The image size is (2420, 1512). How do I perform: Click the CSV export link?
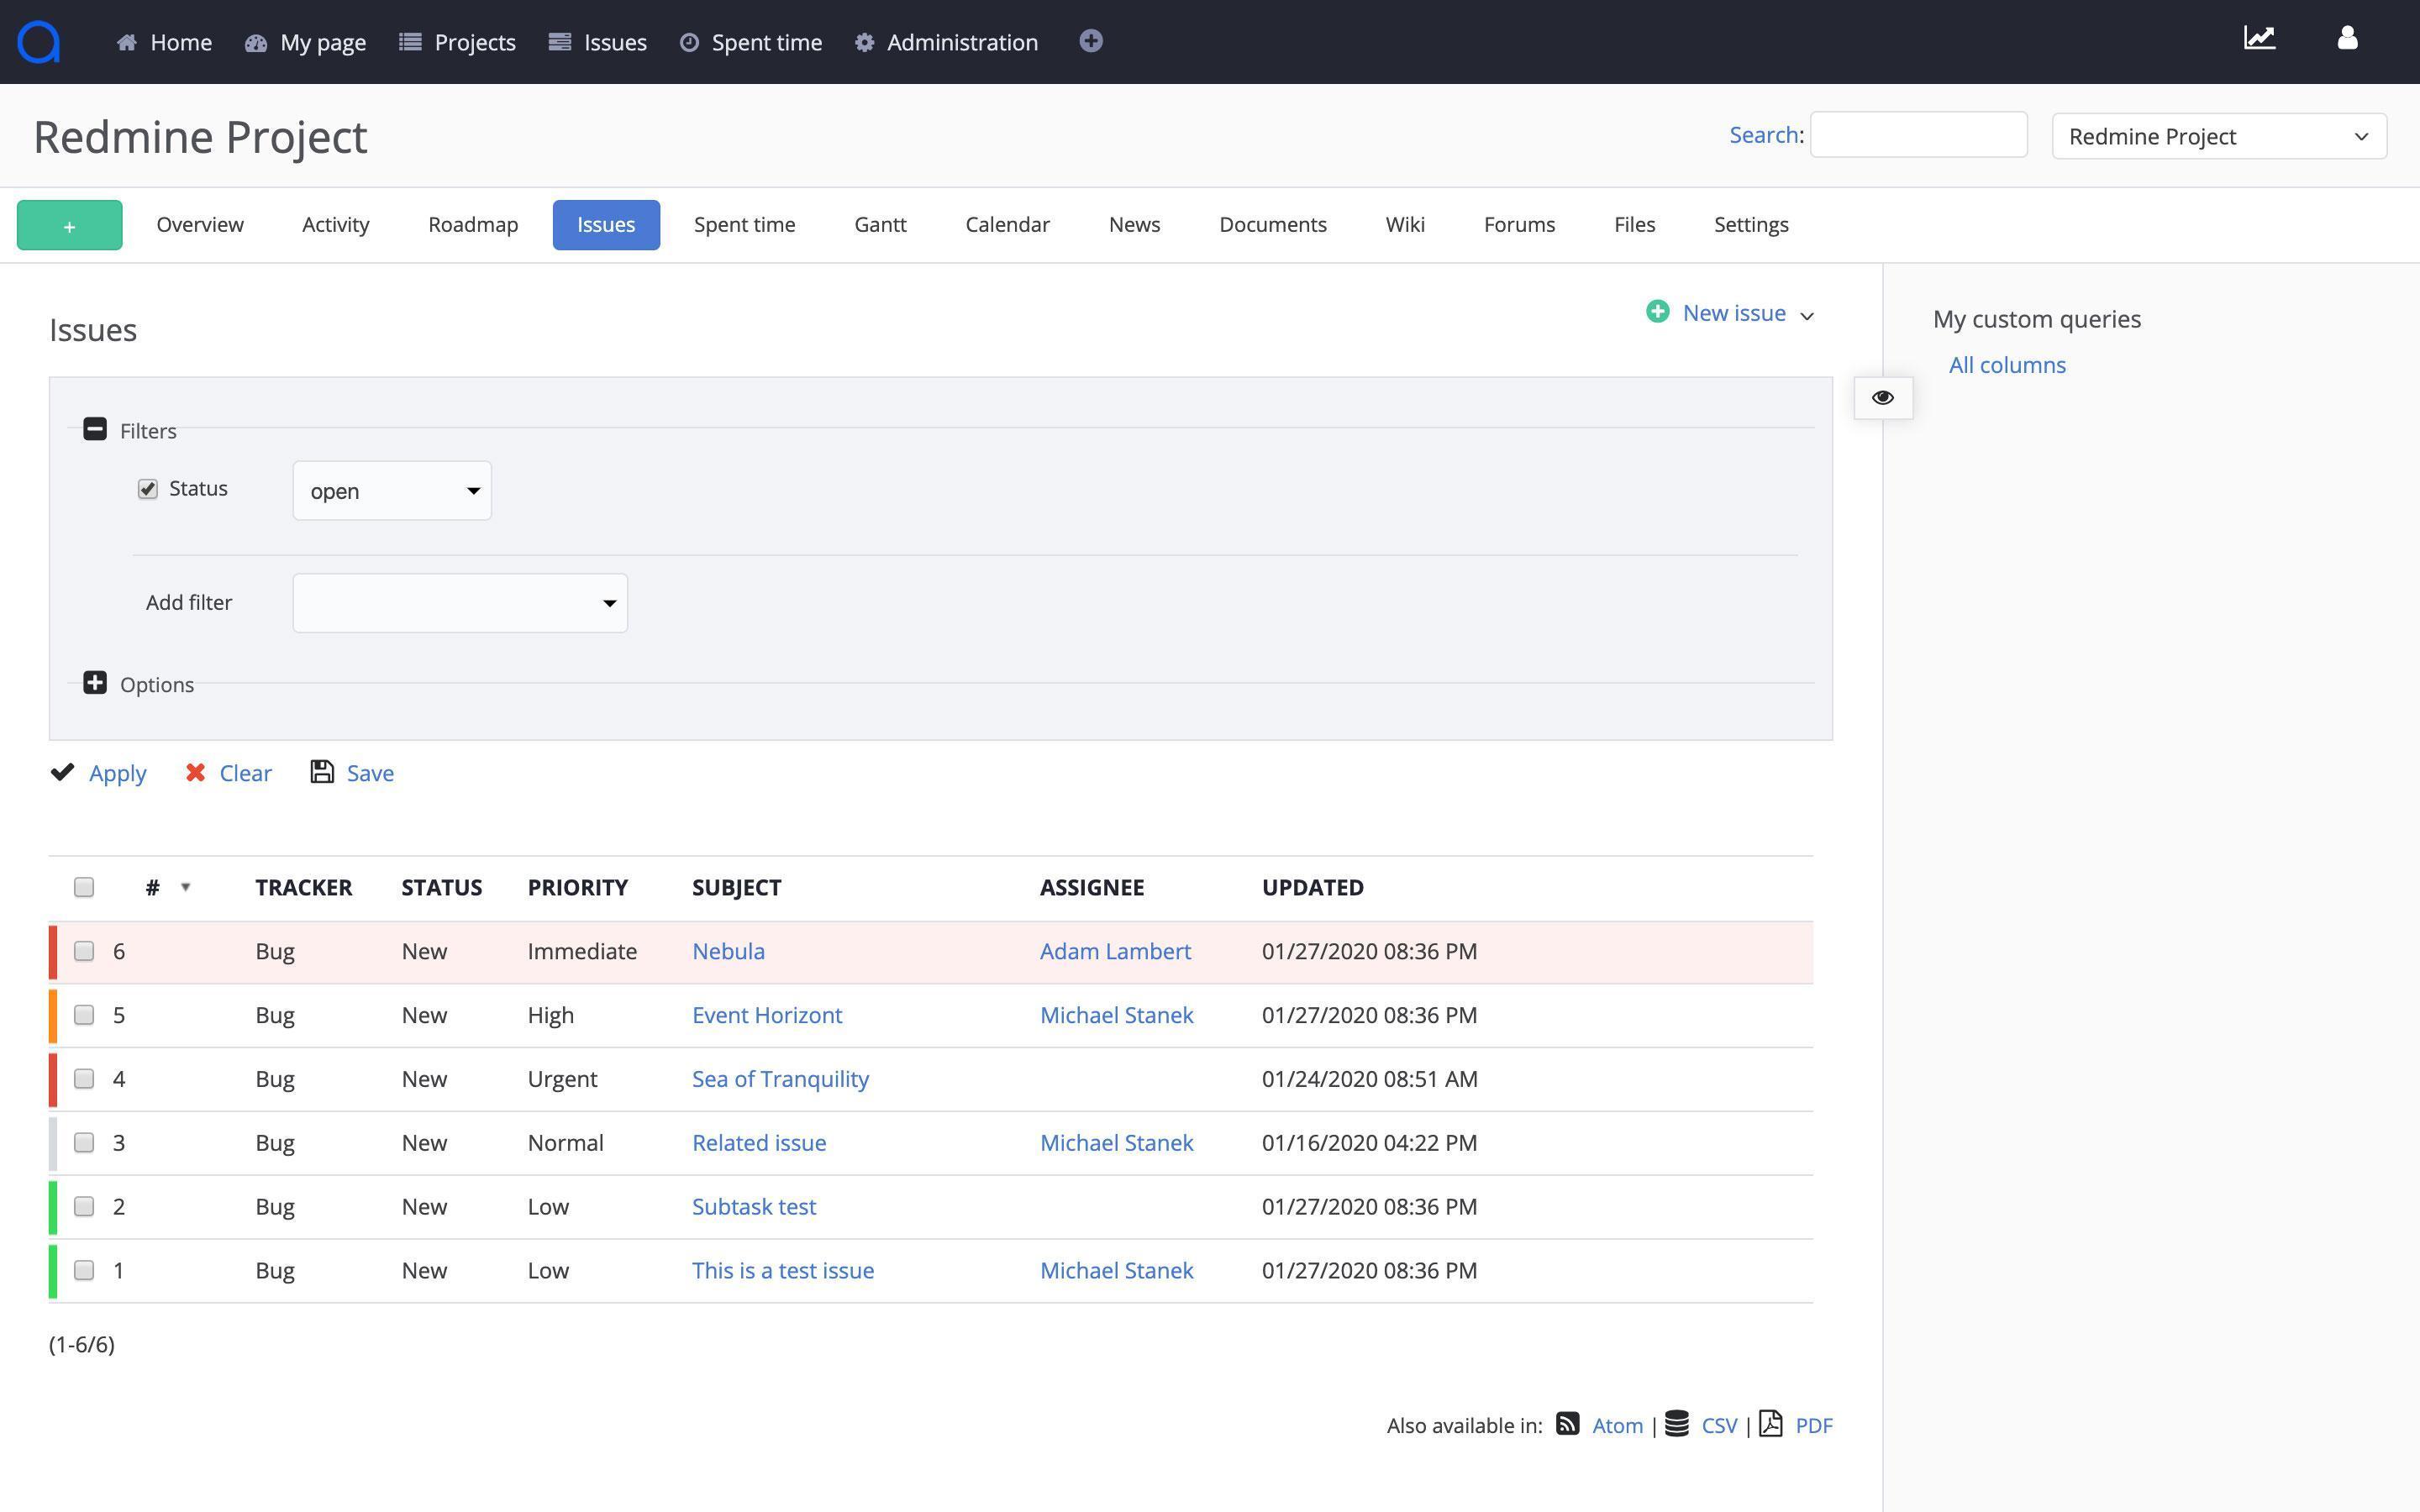point(1719,1425)
